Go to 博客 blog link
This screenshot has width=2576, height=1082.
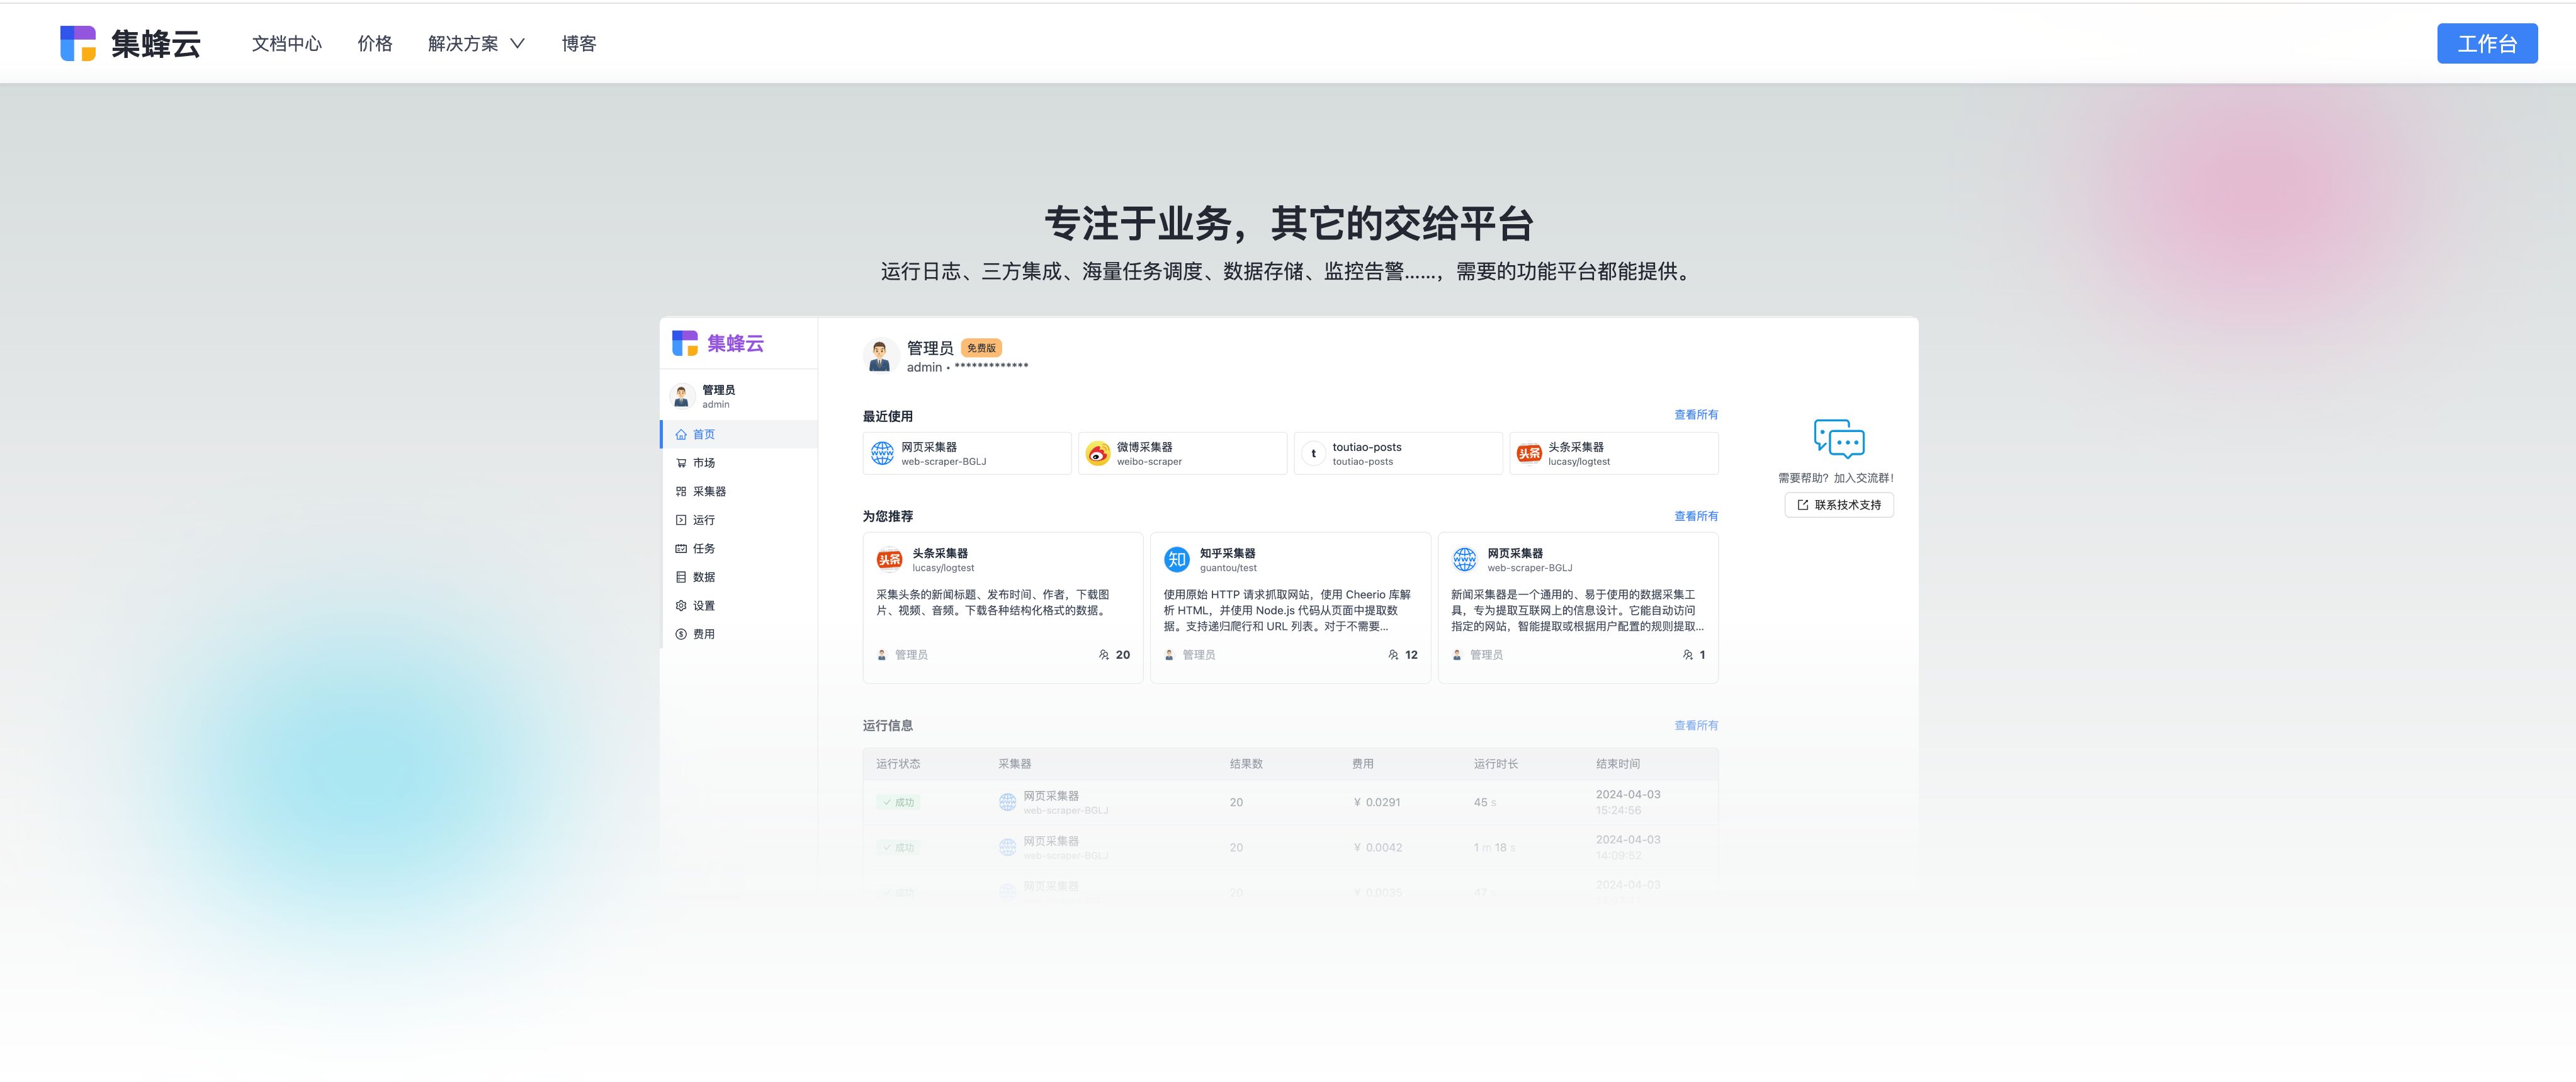(579, 44)
